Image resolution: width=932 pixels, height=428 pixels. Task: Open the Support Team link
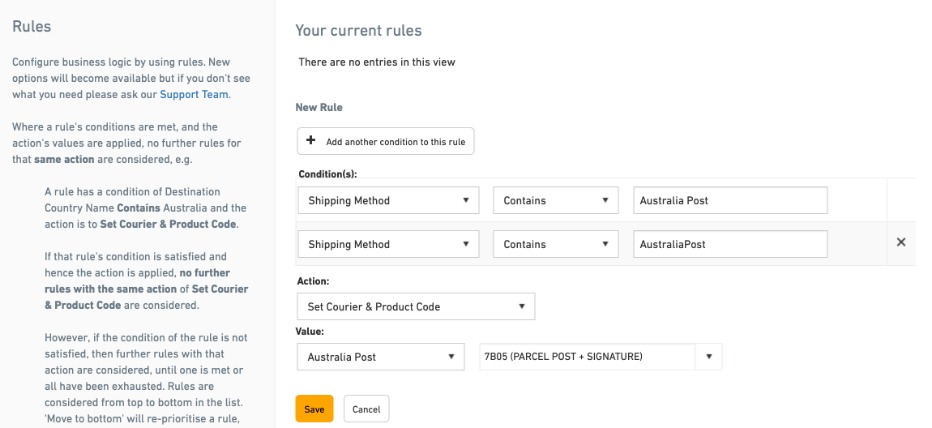pos(194,95)
